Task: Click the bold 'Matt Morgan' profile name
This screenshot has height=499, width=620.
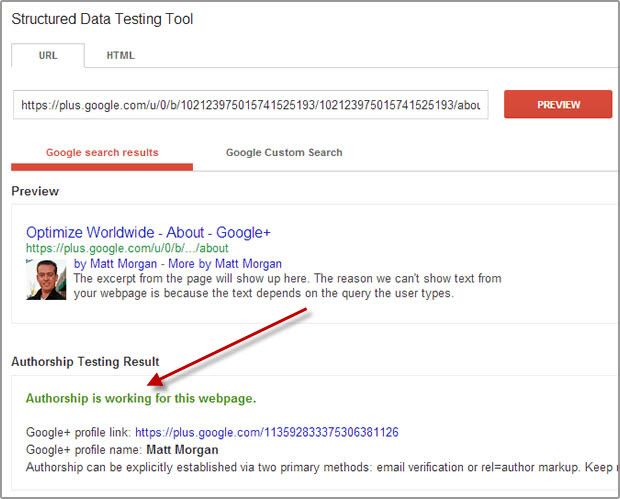Action: (x=182, y=450)
